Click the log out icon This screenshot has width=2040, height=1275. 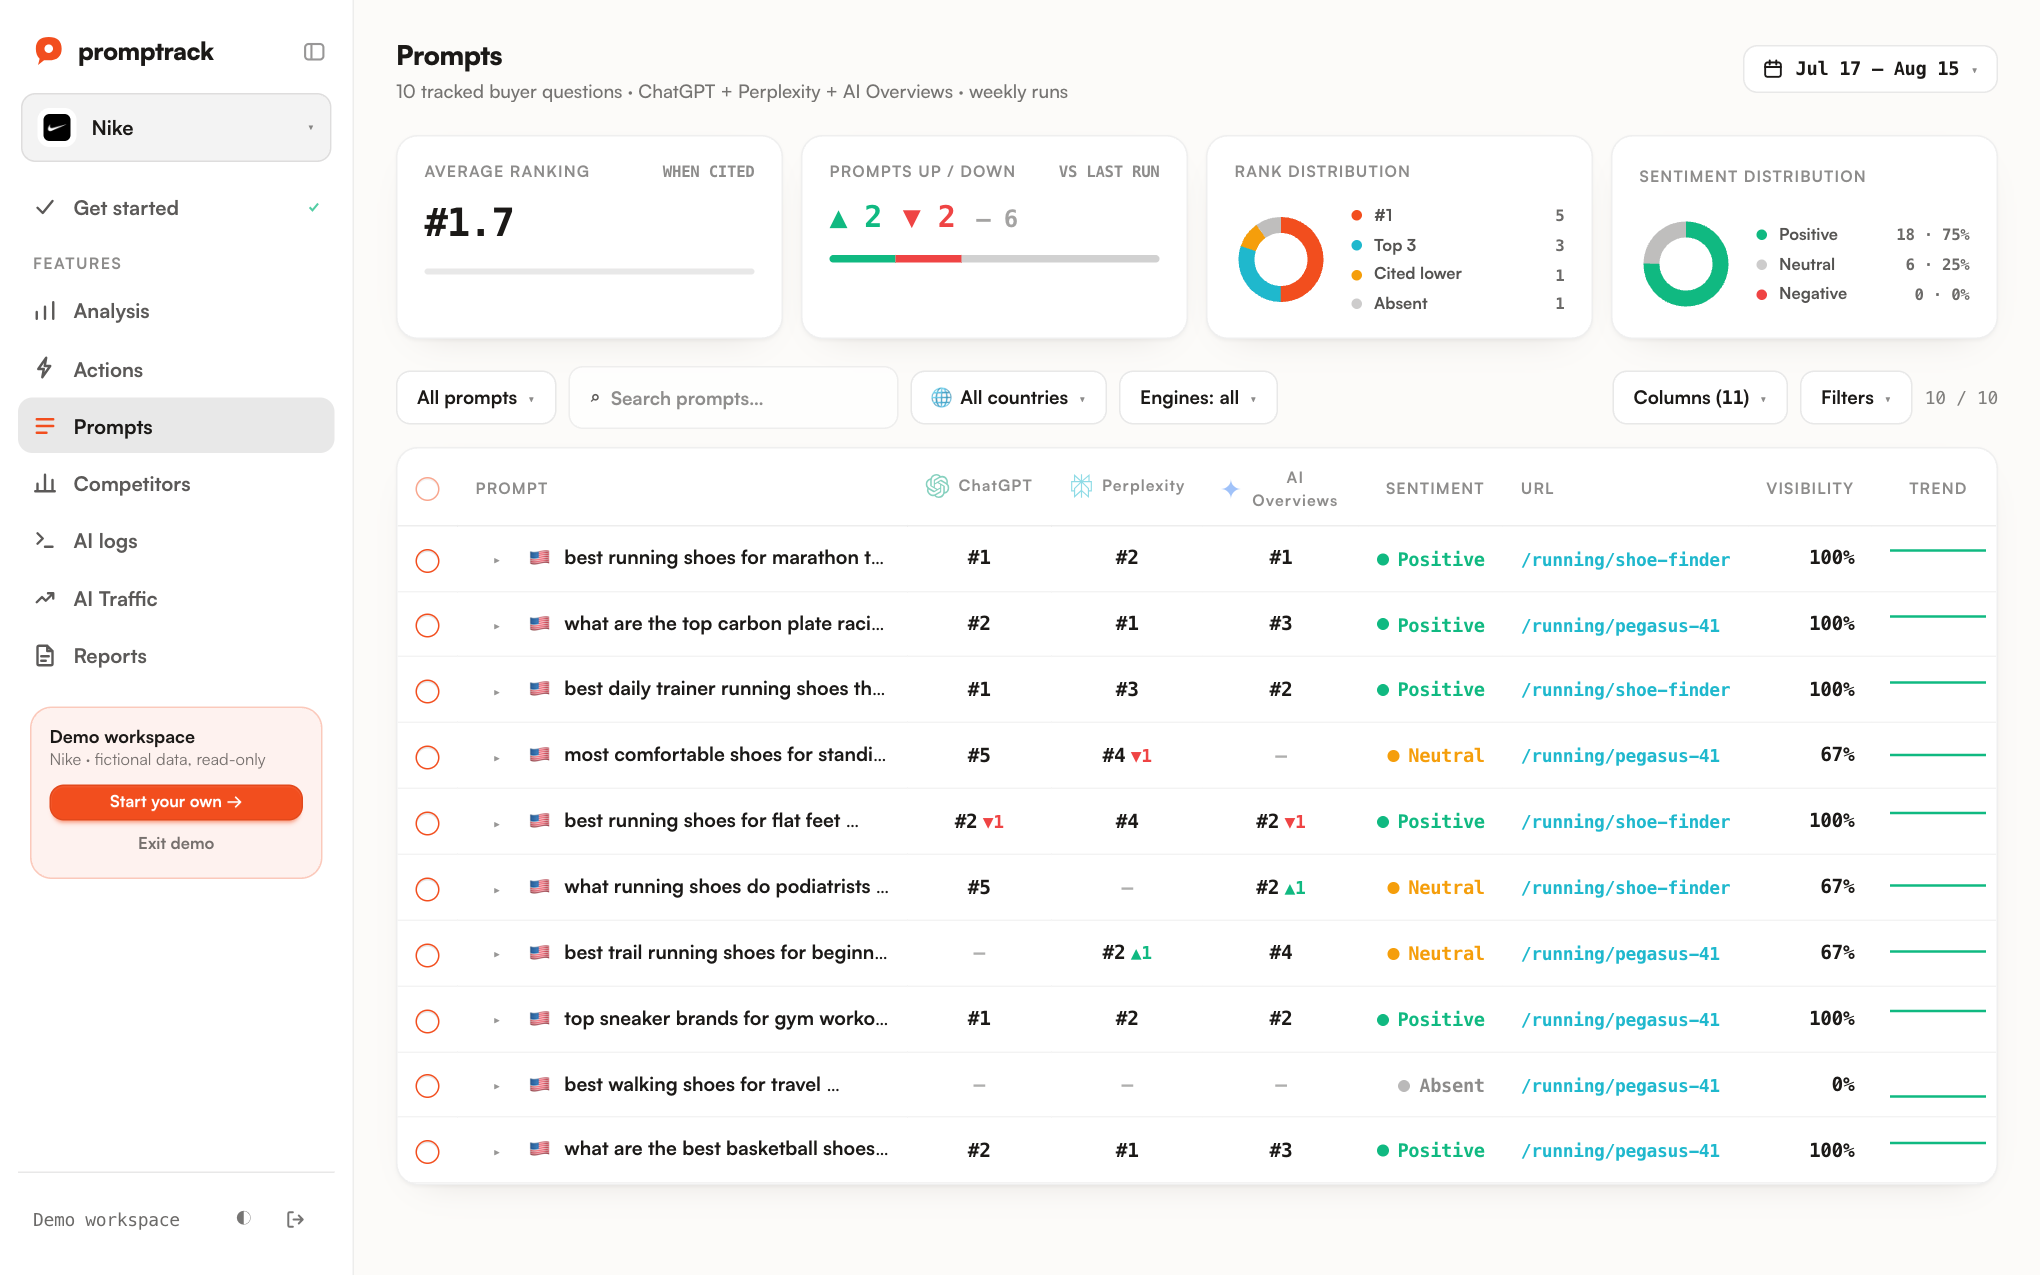(x=295, y=1219)
